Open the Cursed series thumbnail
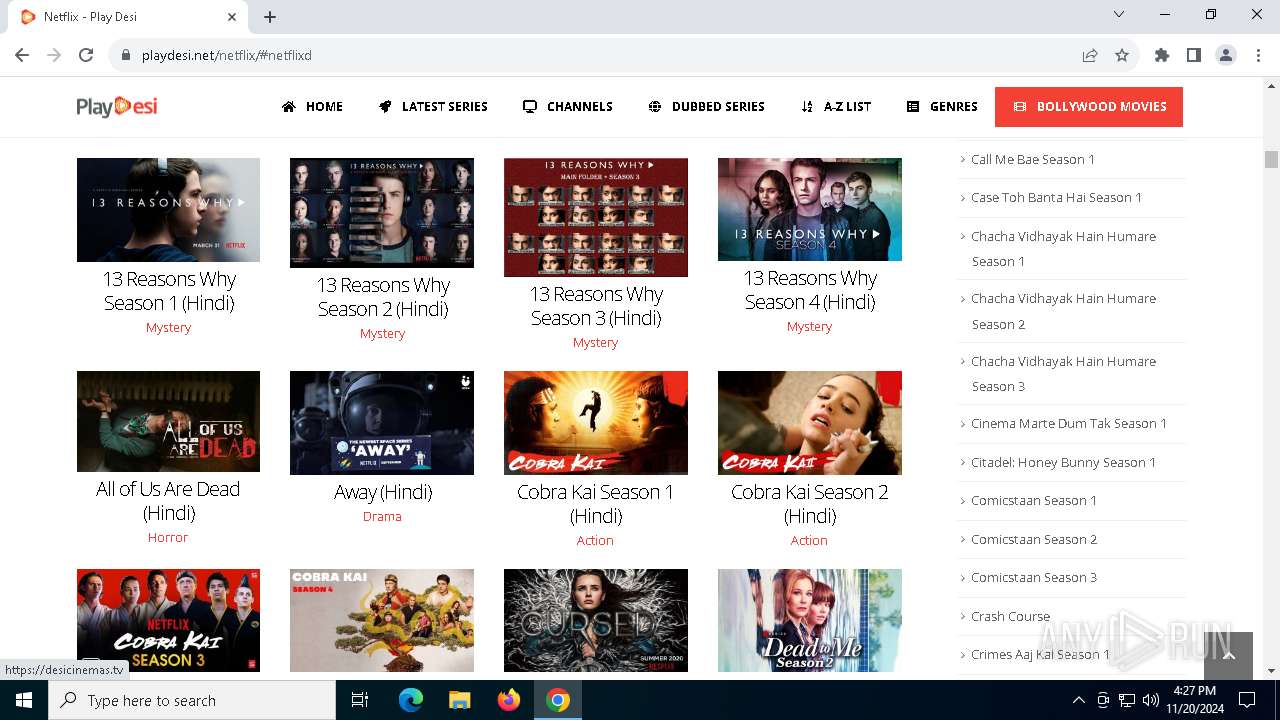This screenshot has height=720, width=1280. 596,620
